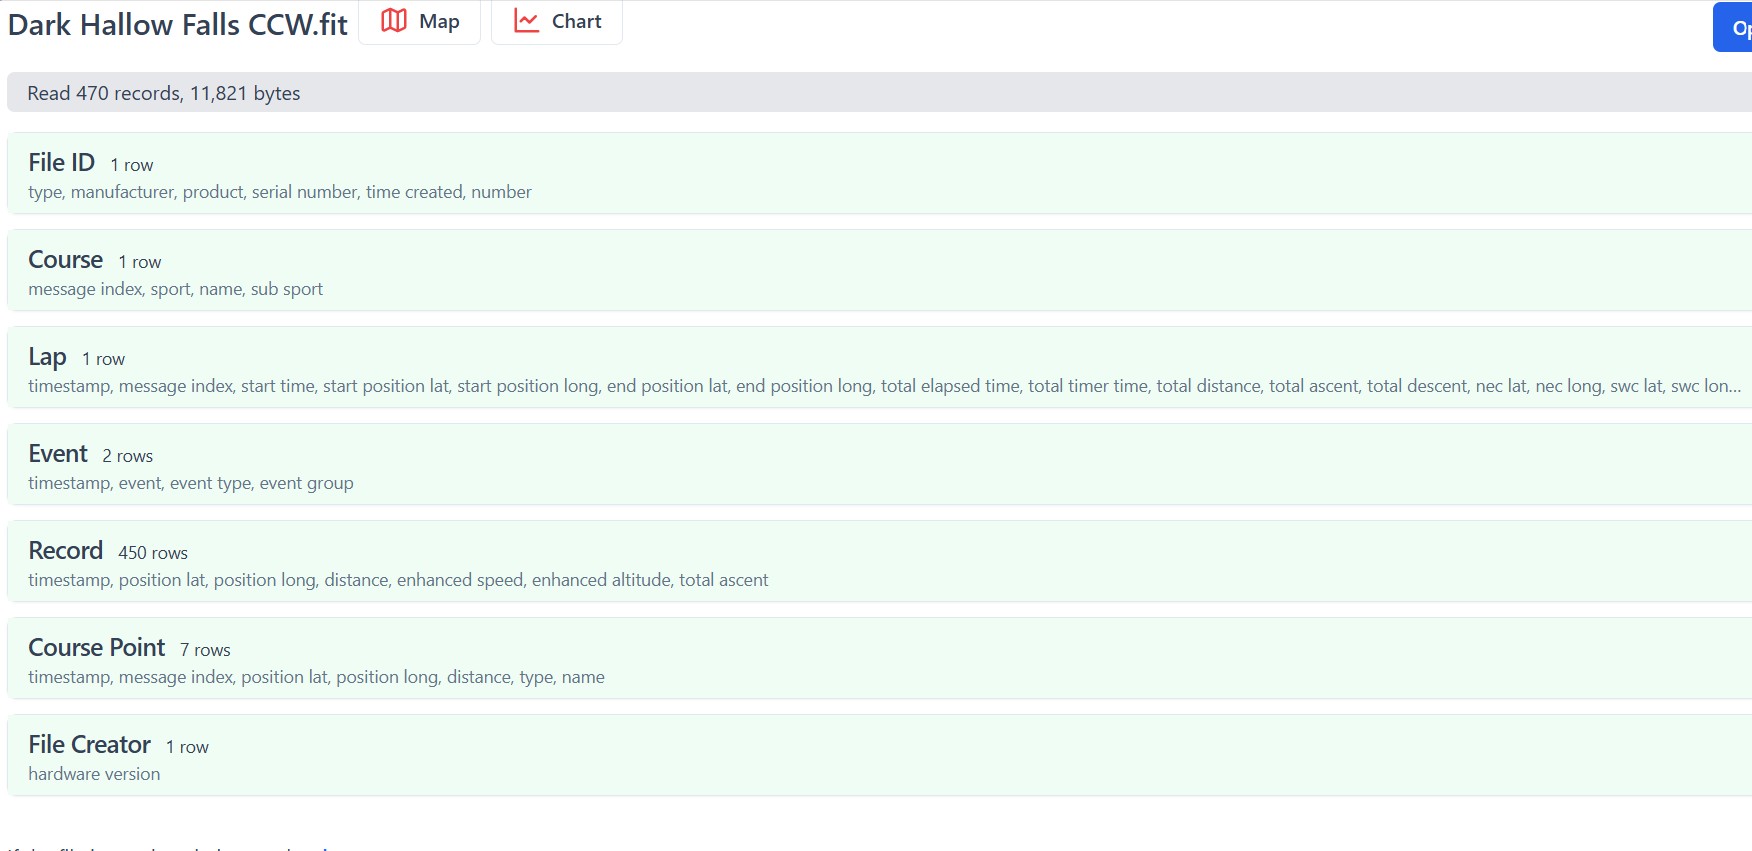Screen dimensions: 1752x851
Task: Click the File ID field list text
Action: click(280, 192)
